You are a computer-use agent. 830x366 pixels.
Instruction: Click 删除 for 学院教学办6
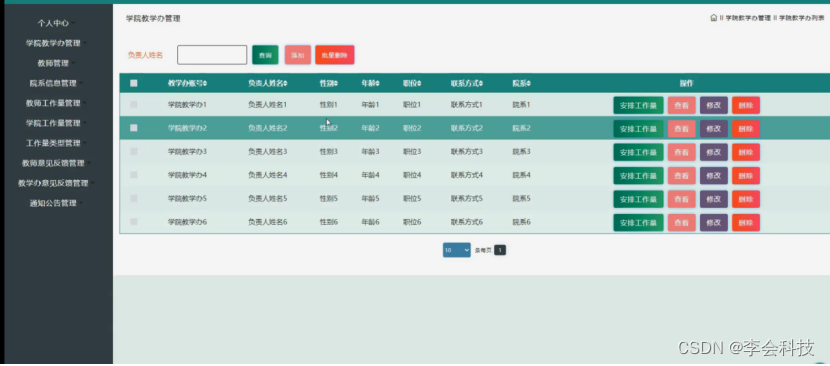click(x=746, y=222)
